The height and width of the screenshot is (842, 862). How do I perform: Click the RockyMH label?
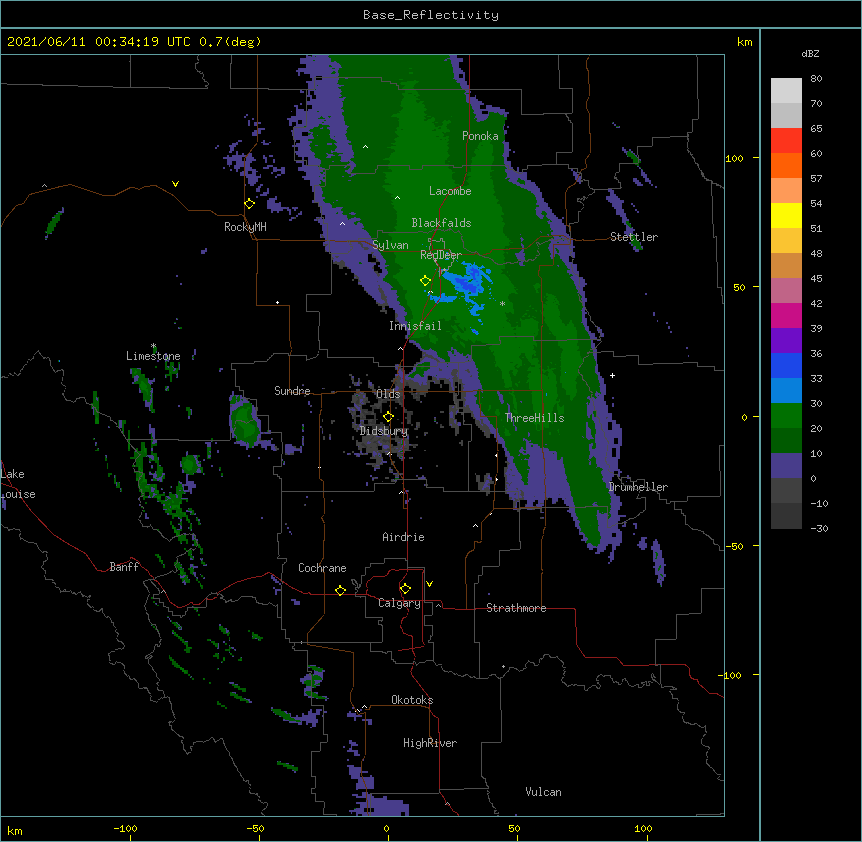pos(245,227)
